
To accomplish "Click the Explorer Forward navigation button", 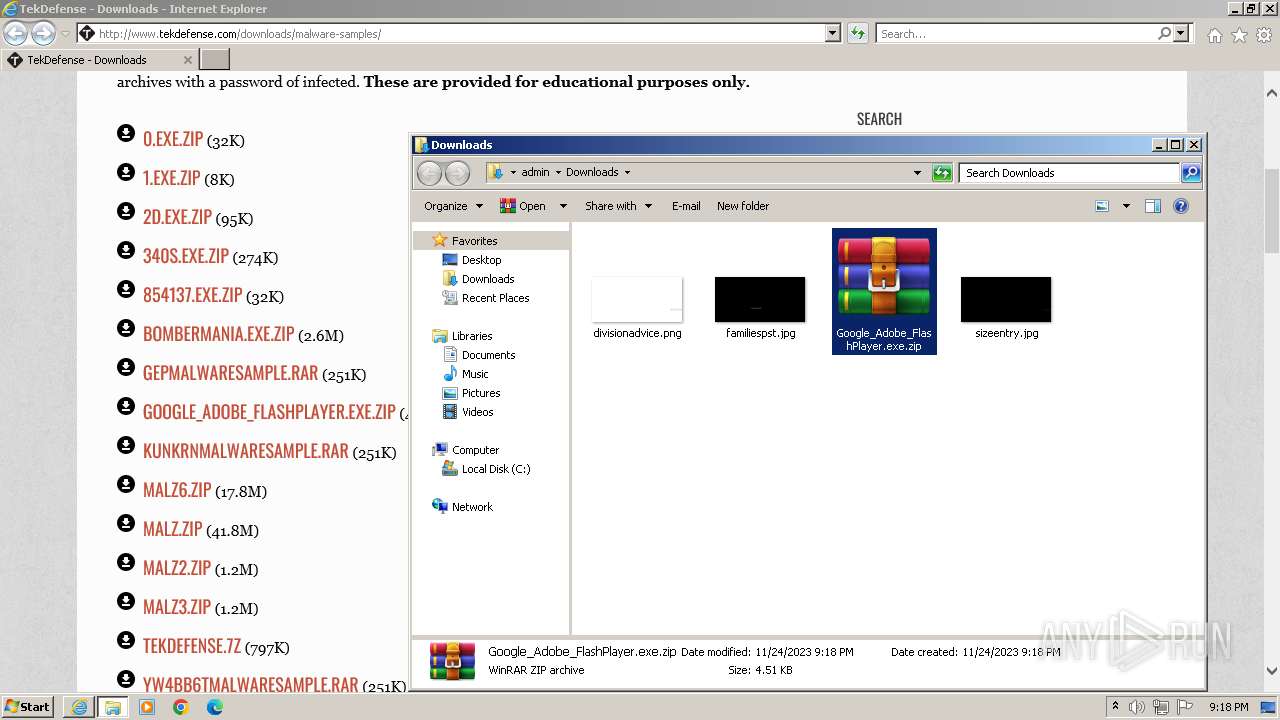I will (457, 173).
